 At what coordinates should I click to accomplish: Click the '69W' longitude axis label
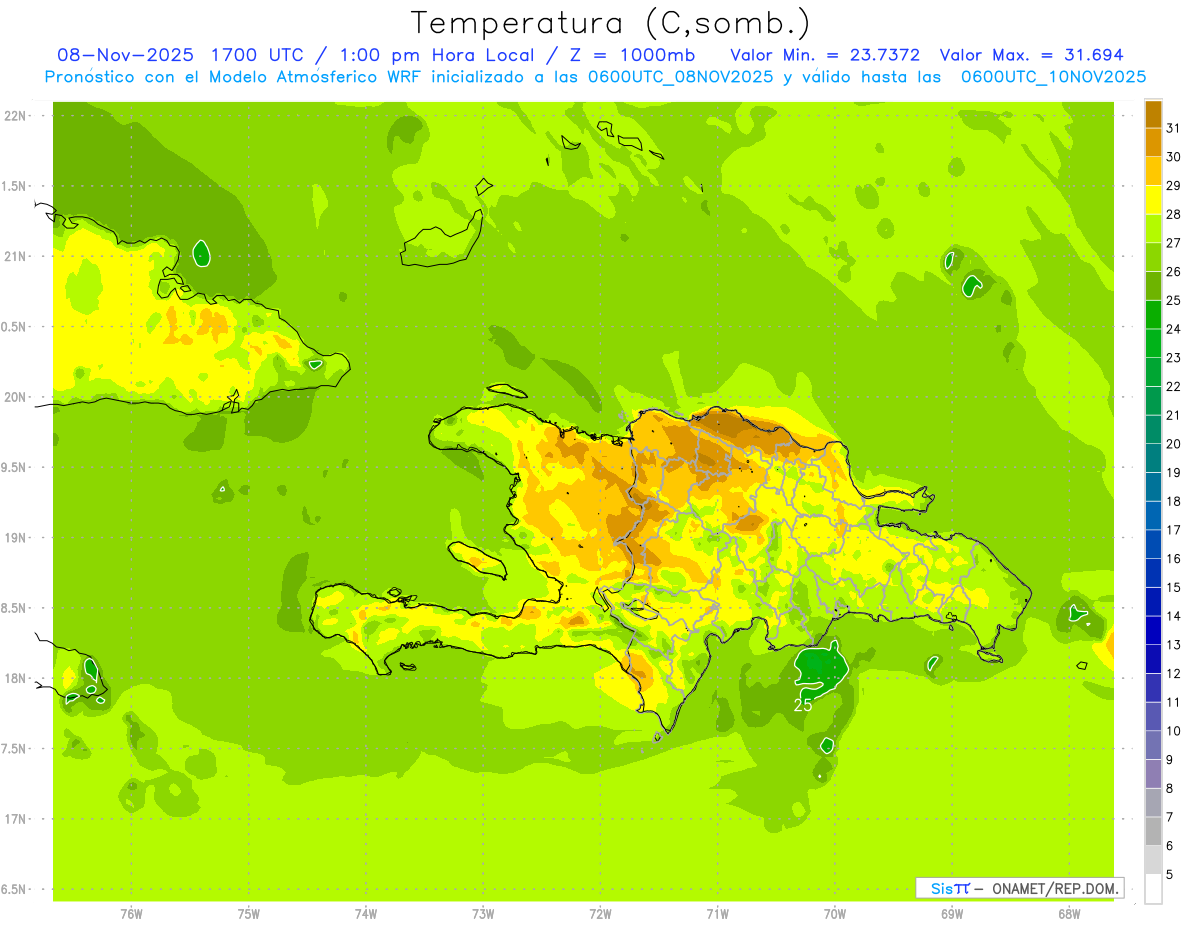pyautogui.click(x=952, y=914)
